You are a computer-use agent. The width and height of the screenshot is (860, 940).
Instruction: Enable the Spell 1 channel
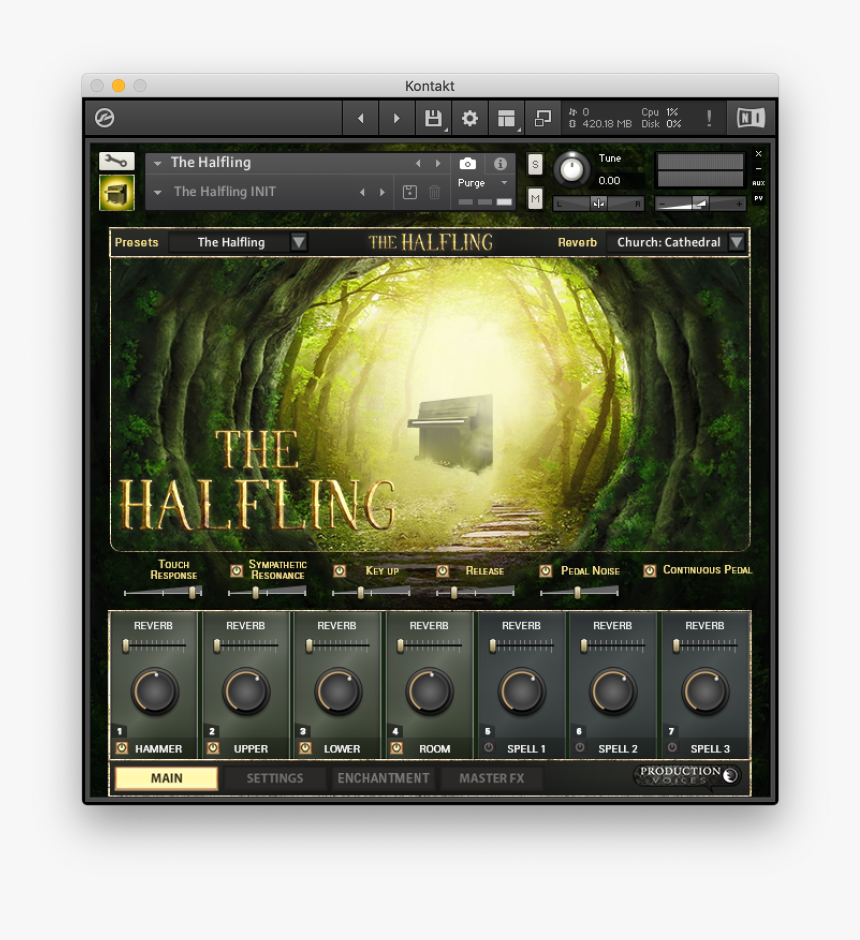point(488,748)
